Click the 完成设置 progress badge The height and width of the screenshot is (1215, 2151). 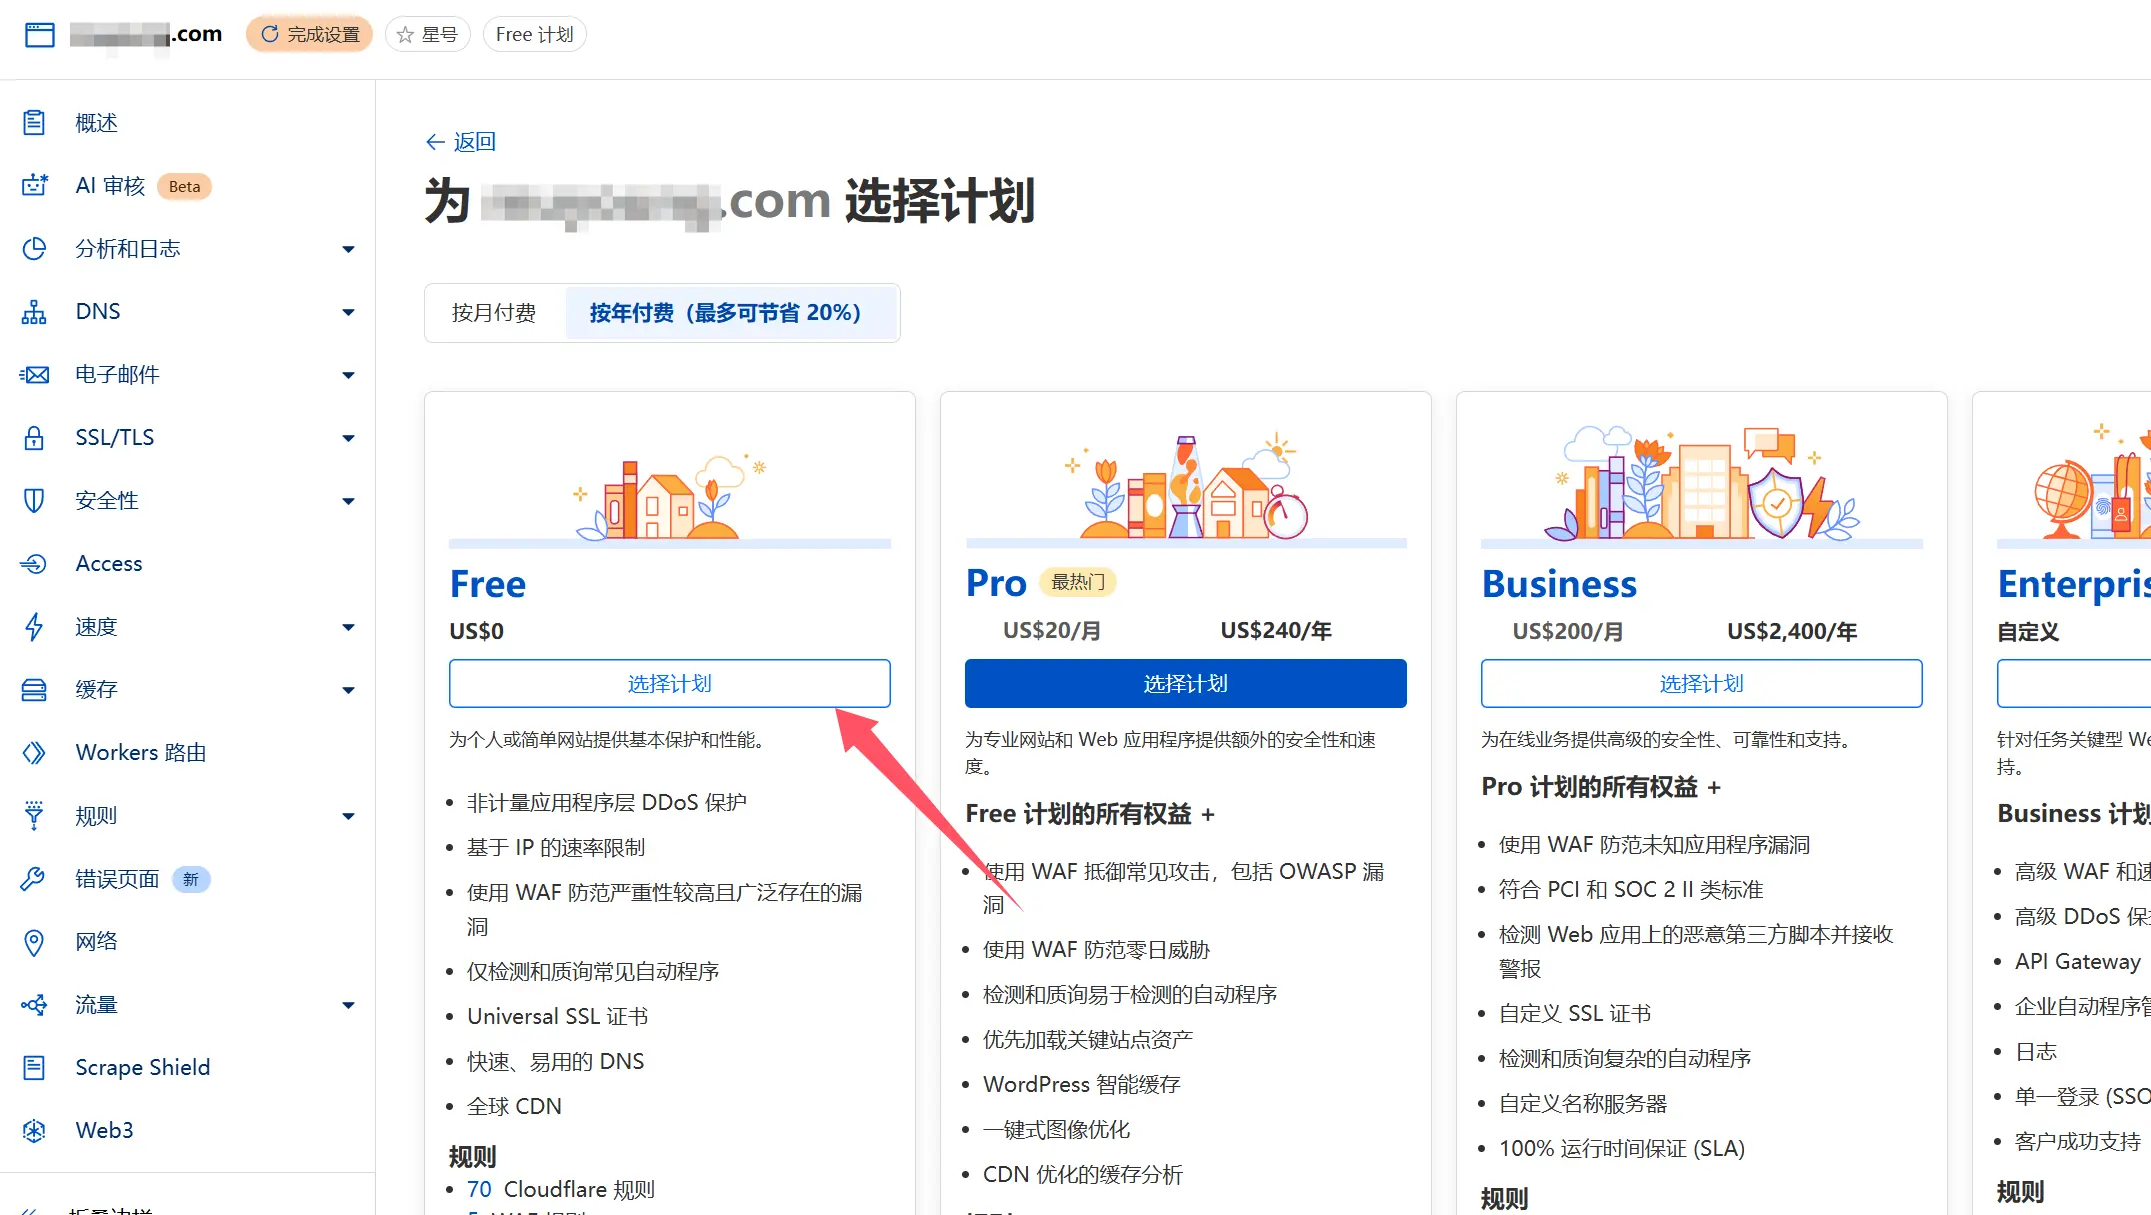click(x=310, y=35)
